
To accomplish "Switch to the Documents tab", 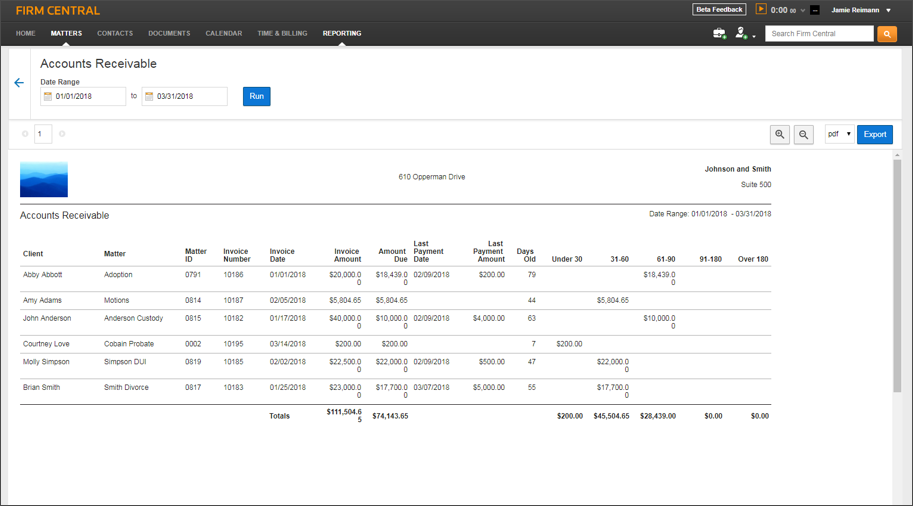I will (x=169, y=33).
